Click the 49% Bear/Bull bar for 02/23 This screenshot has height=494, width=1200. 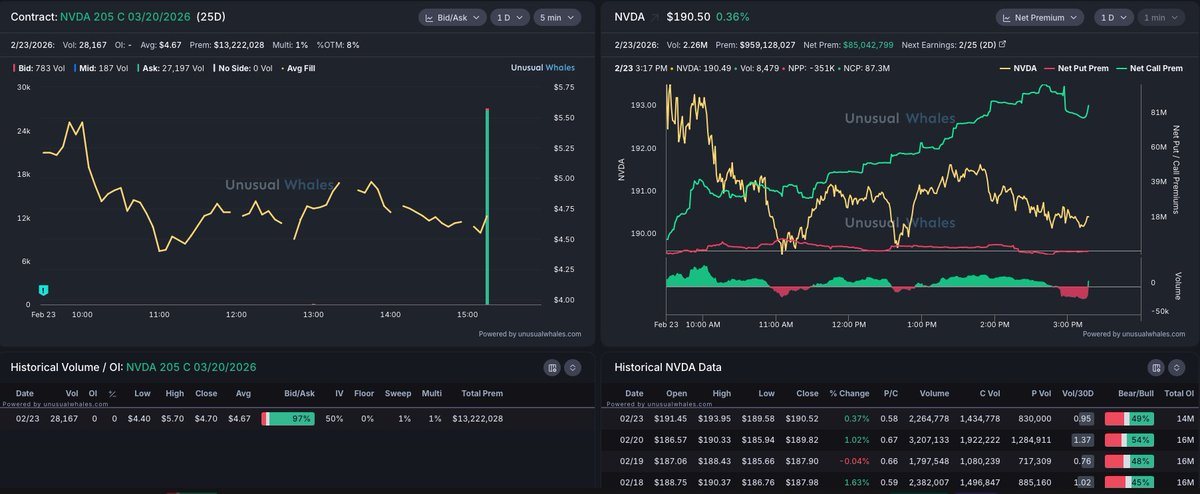point(1131,419)
